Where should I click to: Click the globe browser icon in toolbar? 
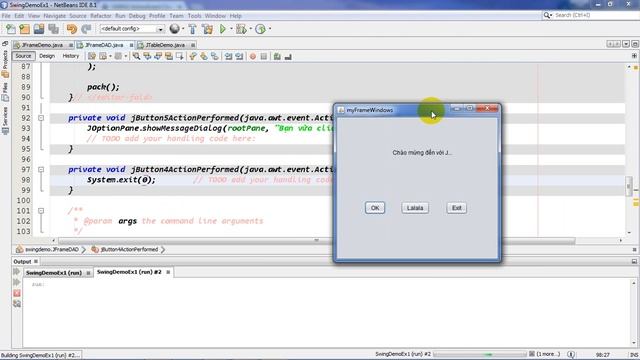point(174,29)
